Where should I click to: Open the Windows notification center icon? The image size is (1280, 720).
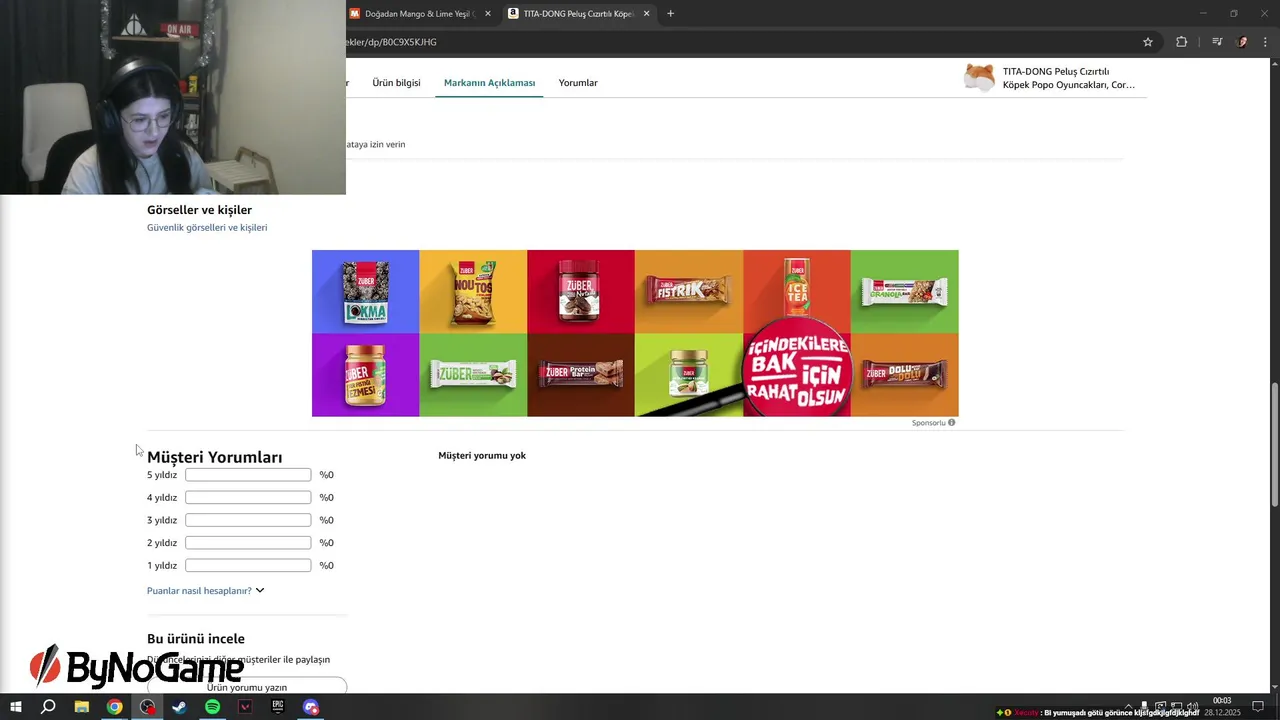coord(1258,707)
